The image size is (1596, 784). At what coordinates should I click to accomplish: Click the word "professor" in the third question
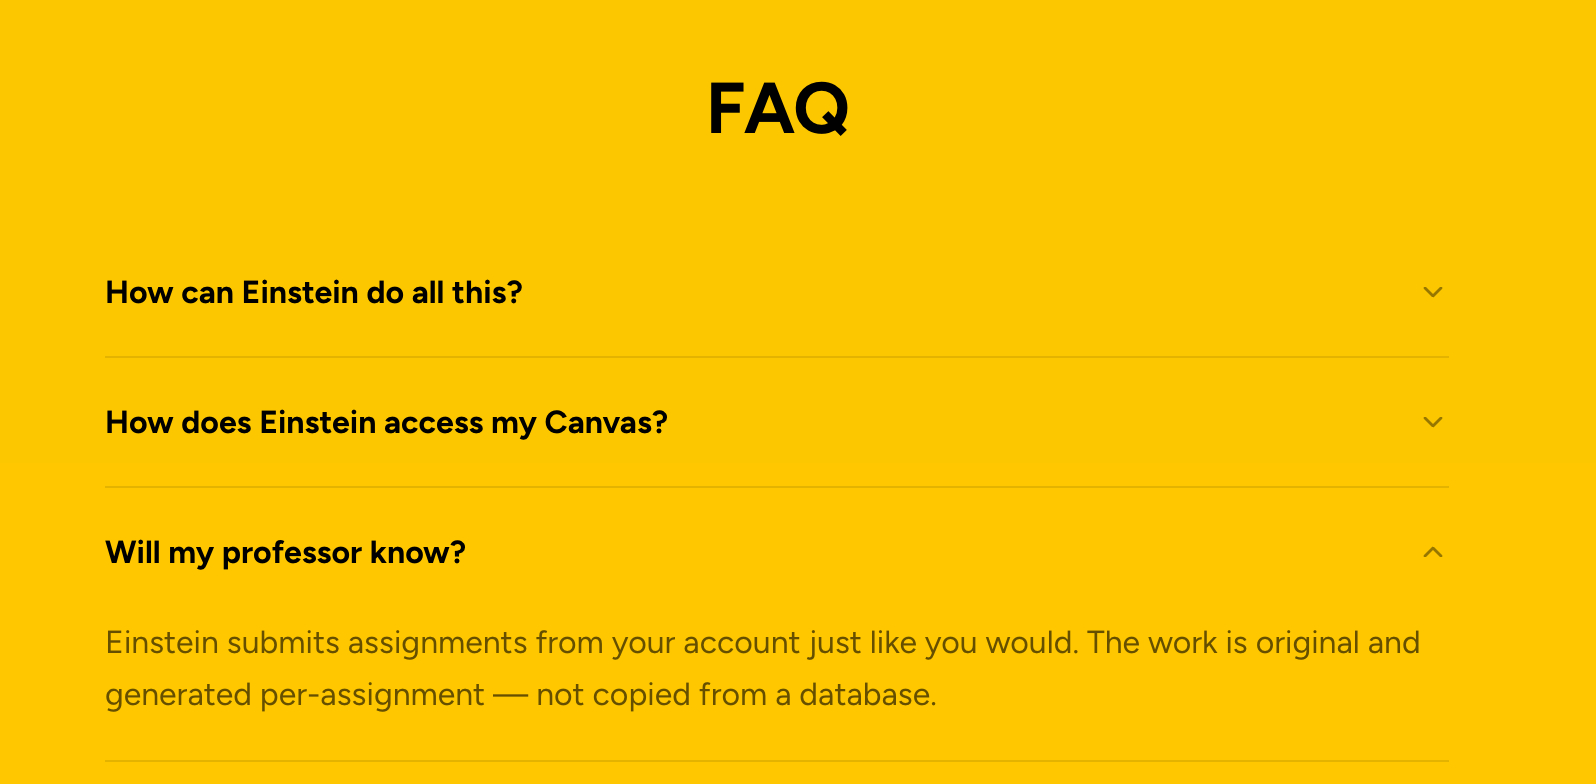click(291, 552)
